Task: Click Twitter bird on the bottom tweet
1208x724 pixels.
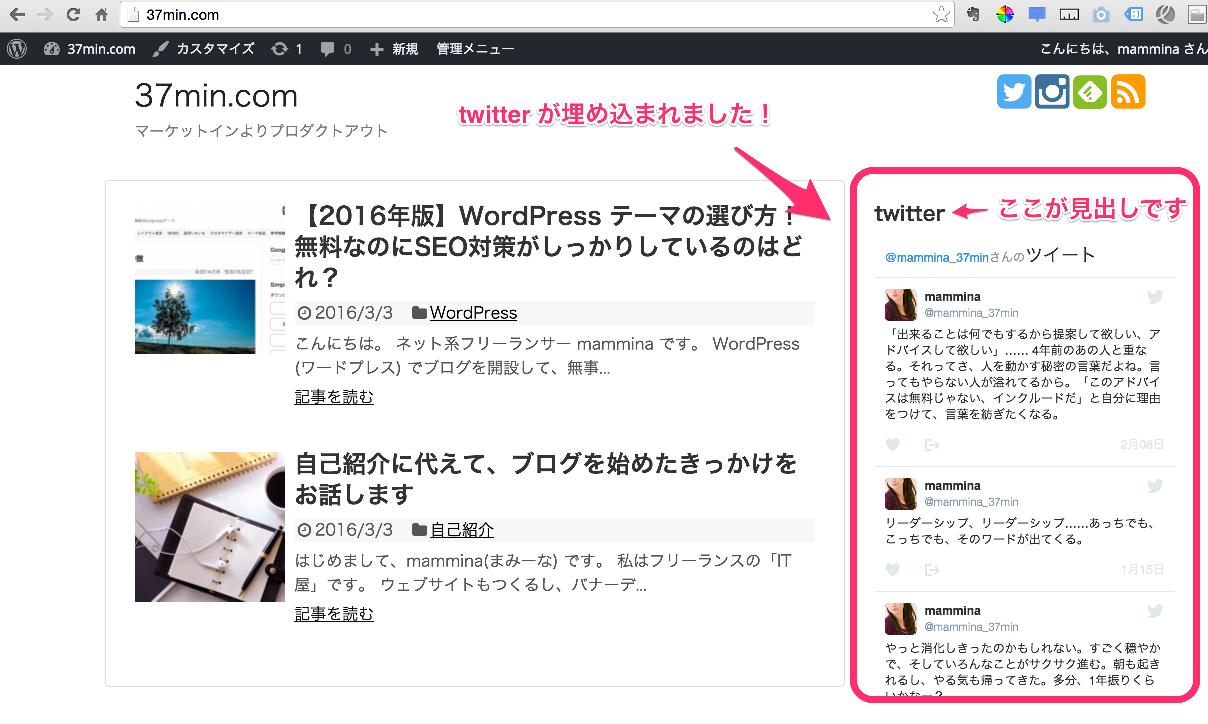Action: click(x=1155, y=610)
